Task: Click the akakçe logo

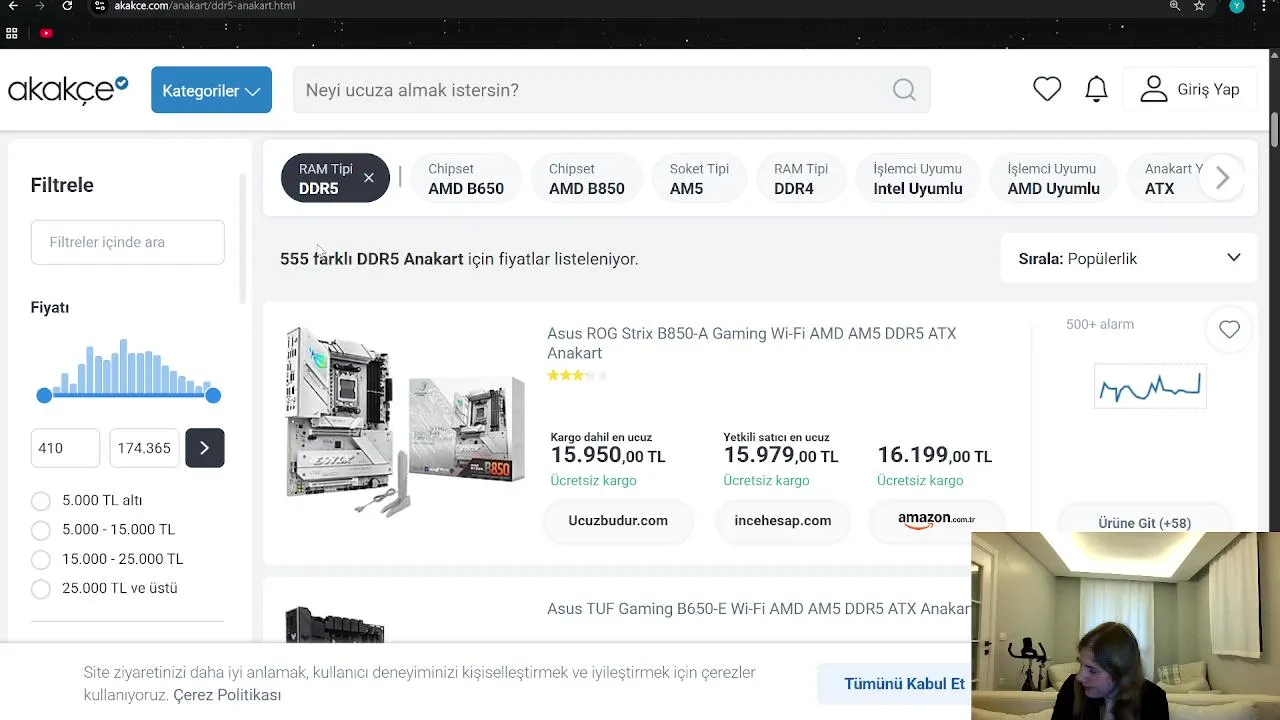Action: tap(68, 90)
